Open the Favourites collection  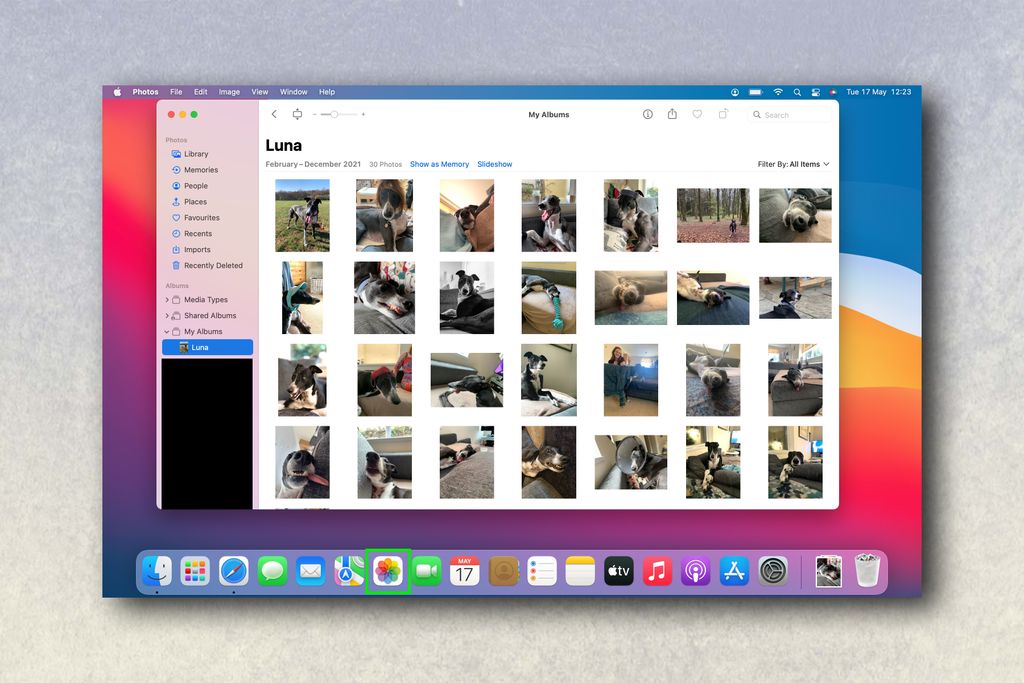tap(200, 217)
